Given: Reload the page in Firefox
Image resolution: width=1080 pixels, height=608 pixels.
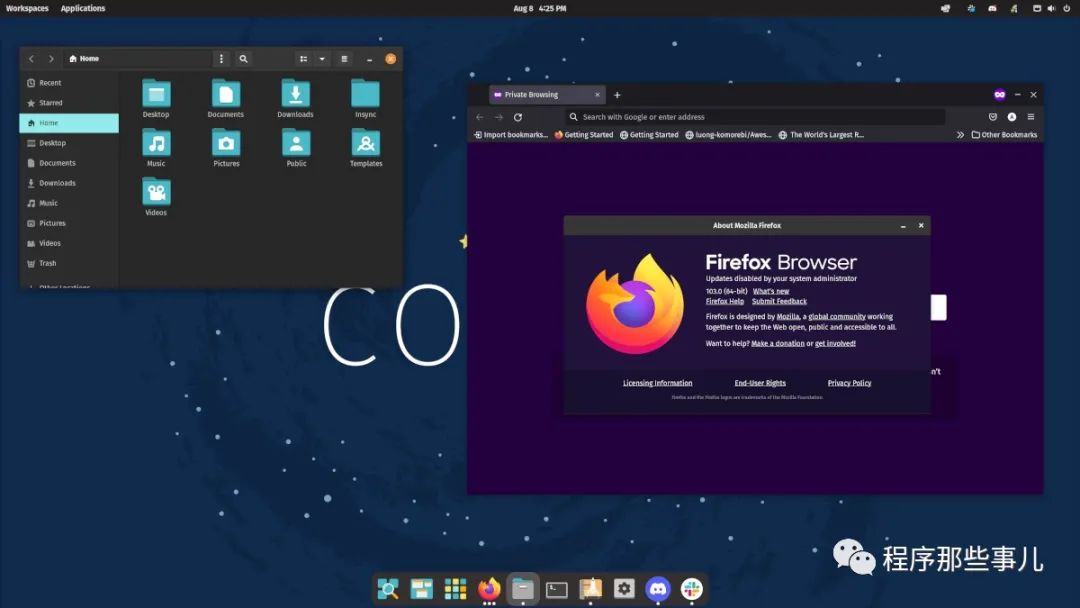Looking at the screenshot, I should [518, 117].
